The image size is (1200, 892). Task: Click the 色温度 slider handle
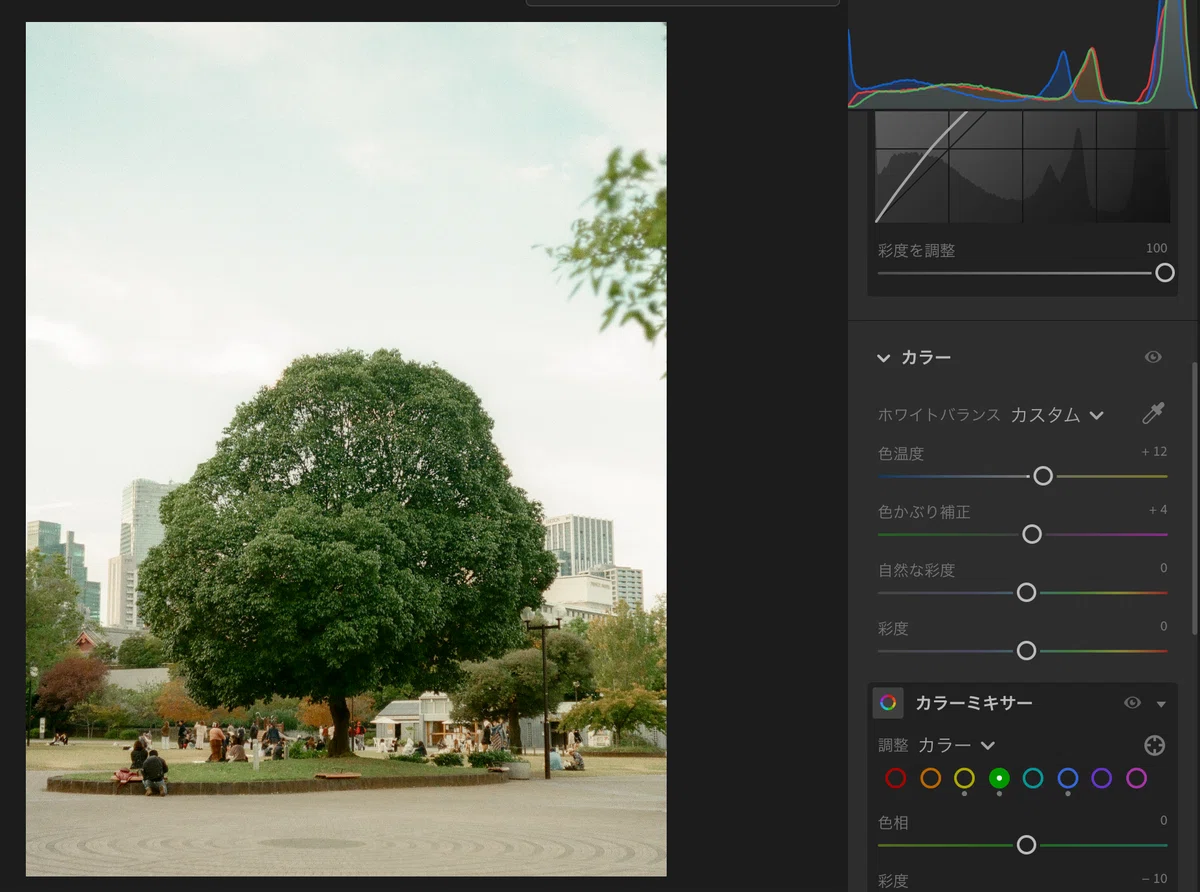[1043, 476]
